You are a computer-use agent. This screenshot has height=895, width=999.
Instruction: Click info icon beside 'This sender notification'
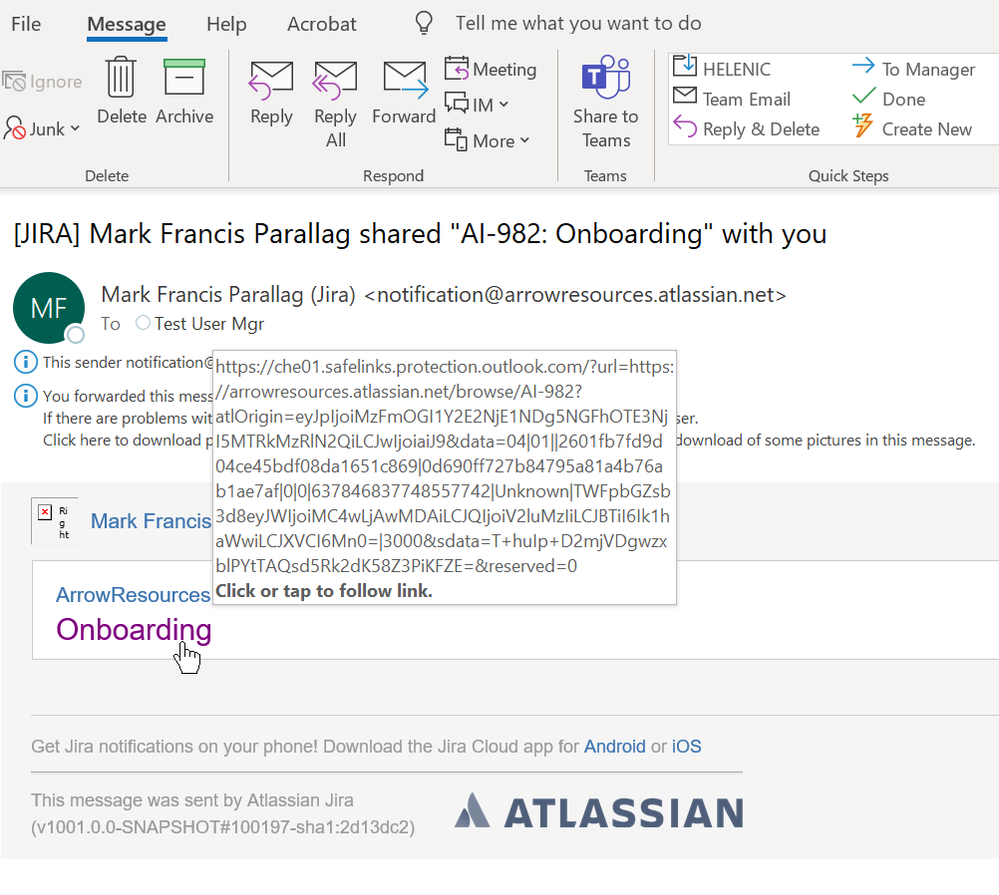[25, 362]
